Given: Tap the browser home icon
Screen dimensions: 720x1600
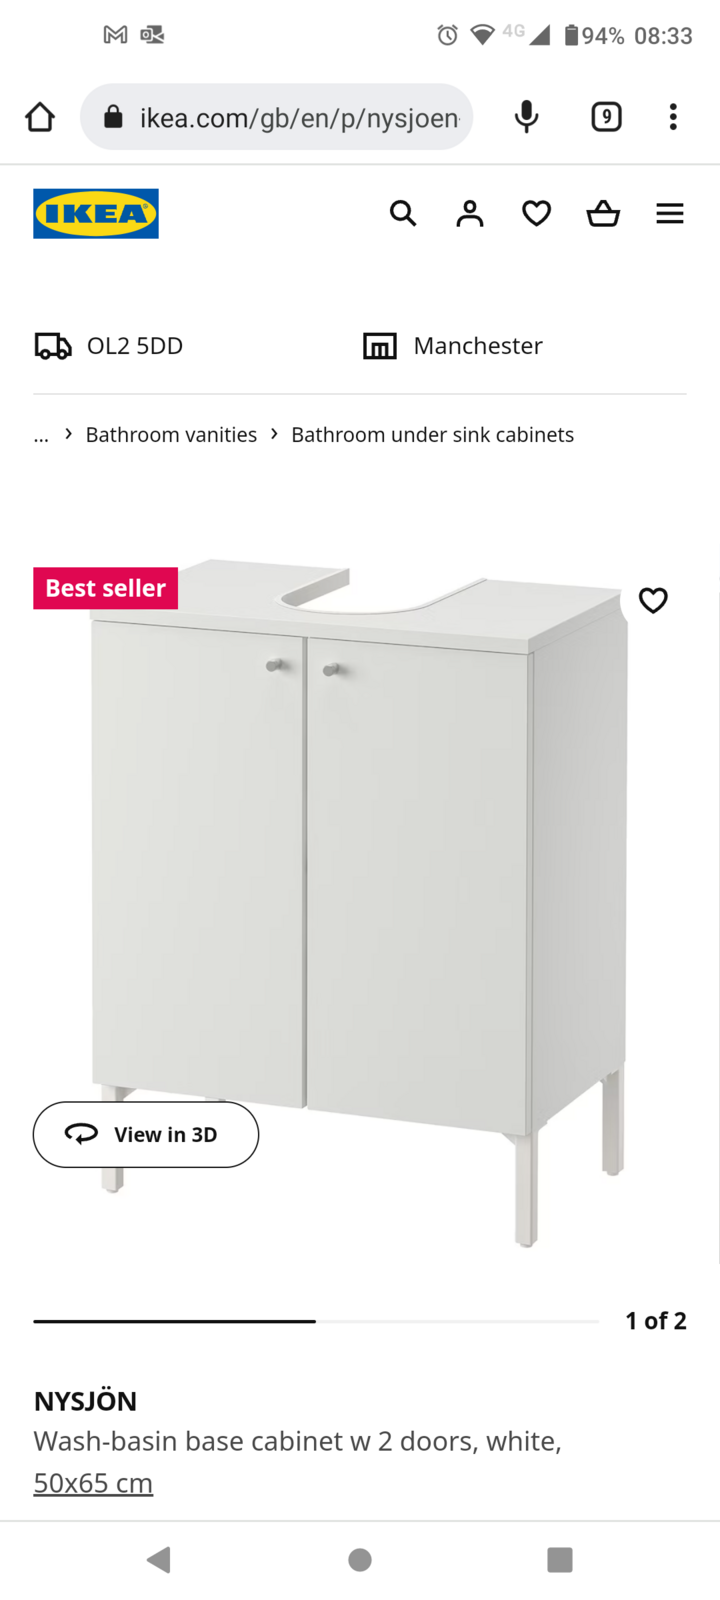Looking at the screenshot, I should [x=40, y=117].
